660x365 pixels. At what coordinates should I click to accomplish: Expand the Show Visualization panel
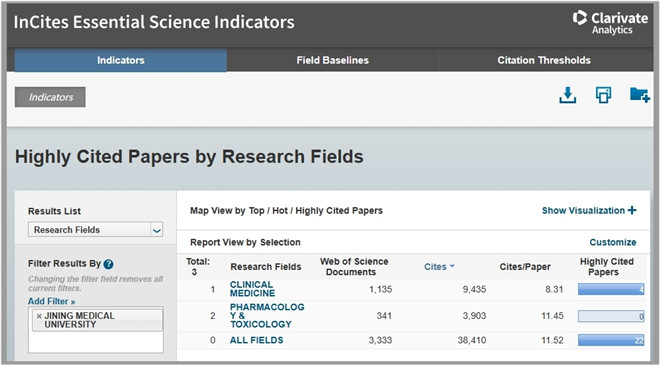pyautogui.click(x=589, y=210)
